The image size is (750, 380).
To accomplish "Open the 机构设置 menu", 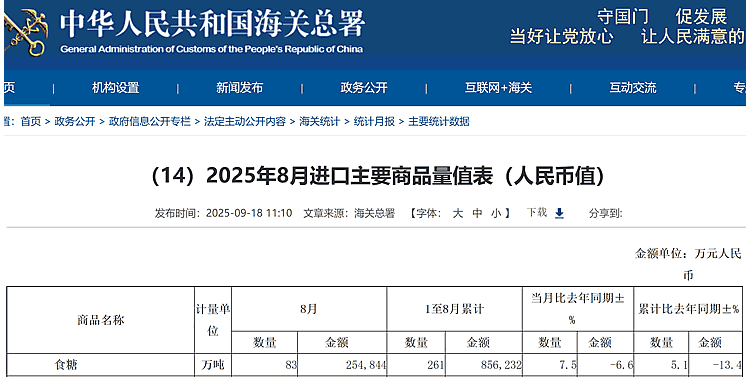I will pyautogui.click(x=116, y=88).
